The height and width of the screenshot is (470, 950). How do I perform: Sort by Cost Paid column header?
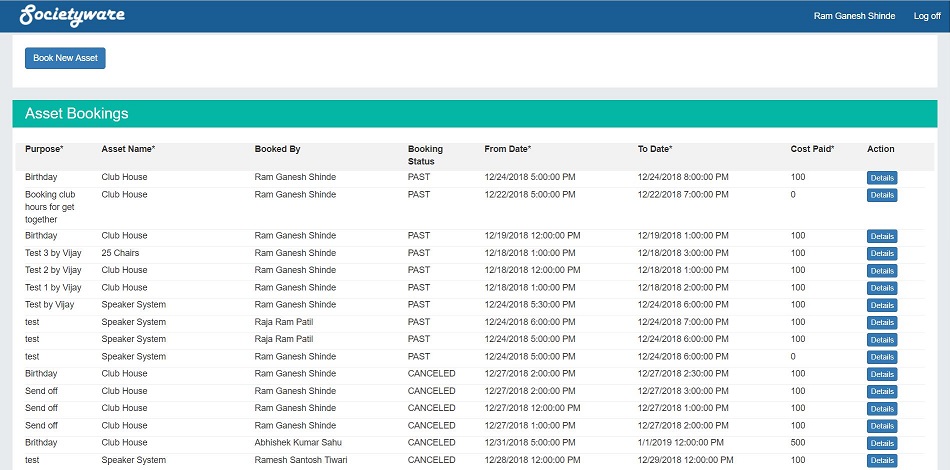click(x=812, y=149)
